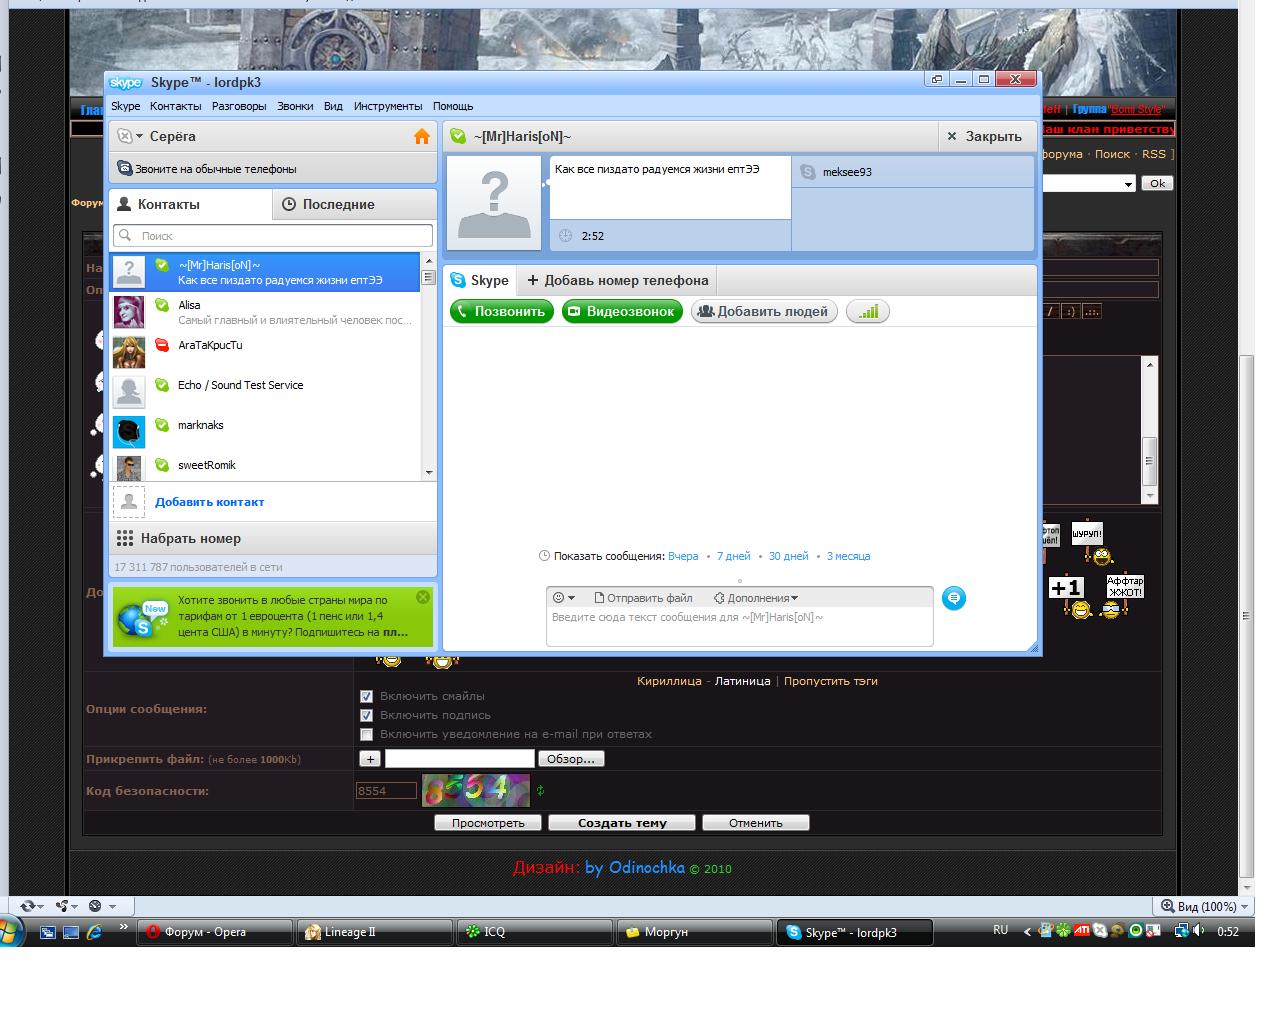Click the Пропустить тэги link

click(x=831, y=681)
